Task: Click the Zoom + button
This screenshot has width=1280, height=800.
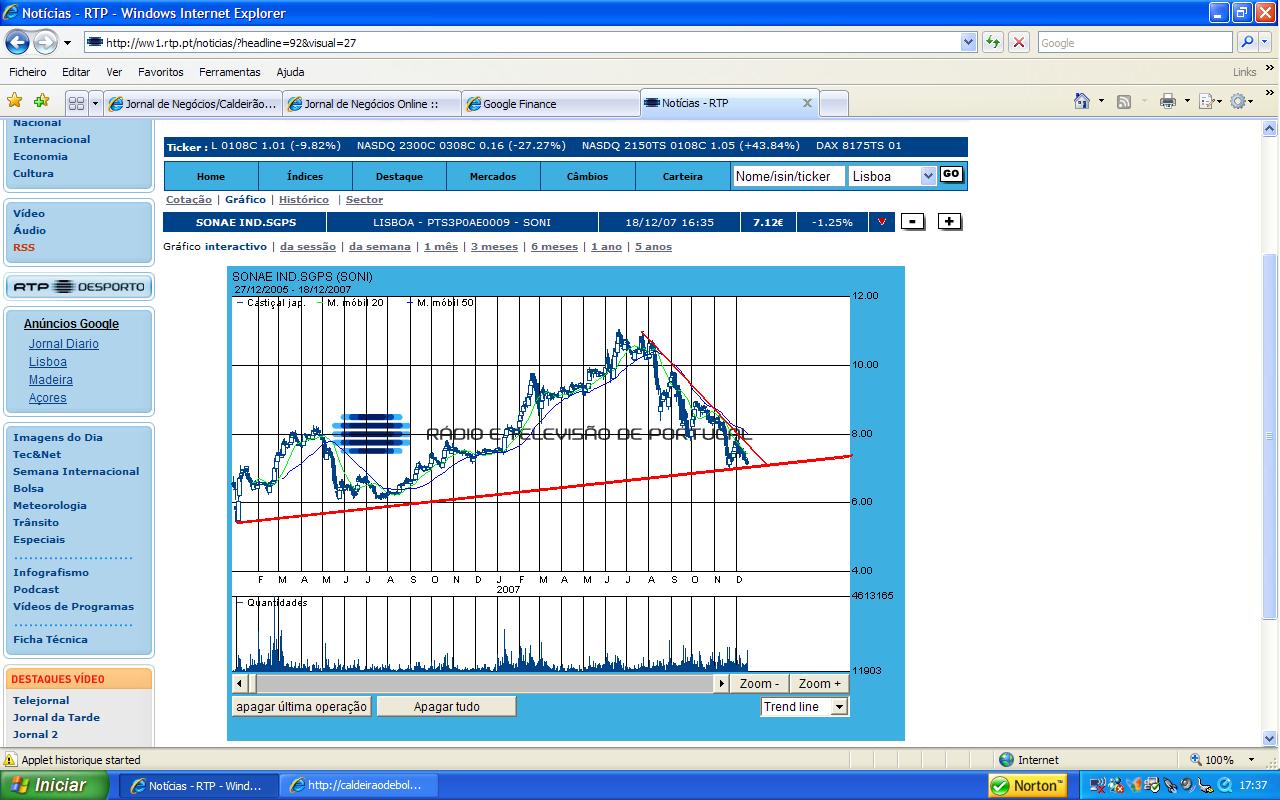Action: (819, 684)
